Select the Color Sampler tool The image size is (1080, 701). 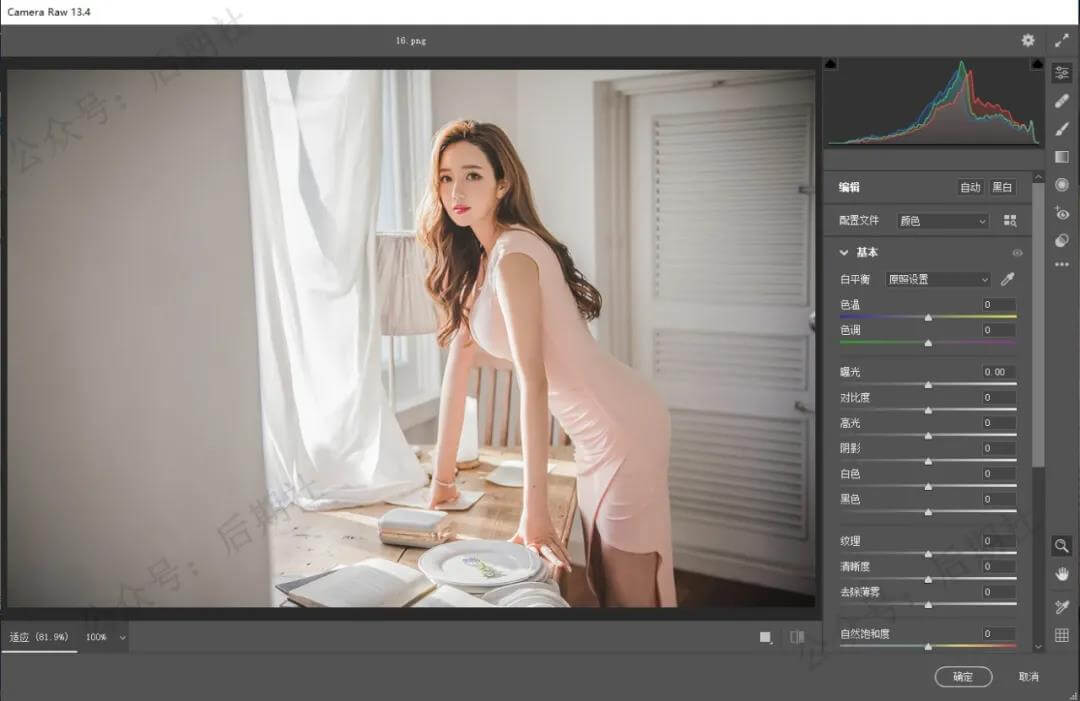click(x=1061, y=606)
